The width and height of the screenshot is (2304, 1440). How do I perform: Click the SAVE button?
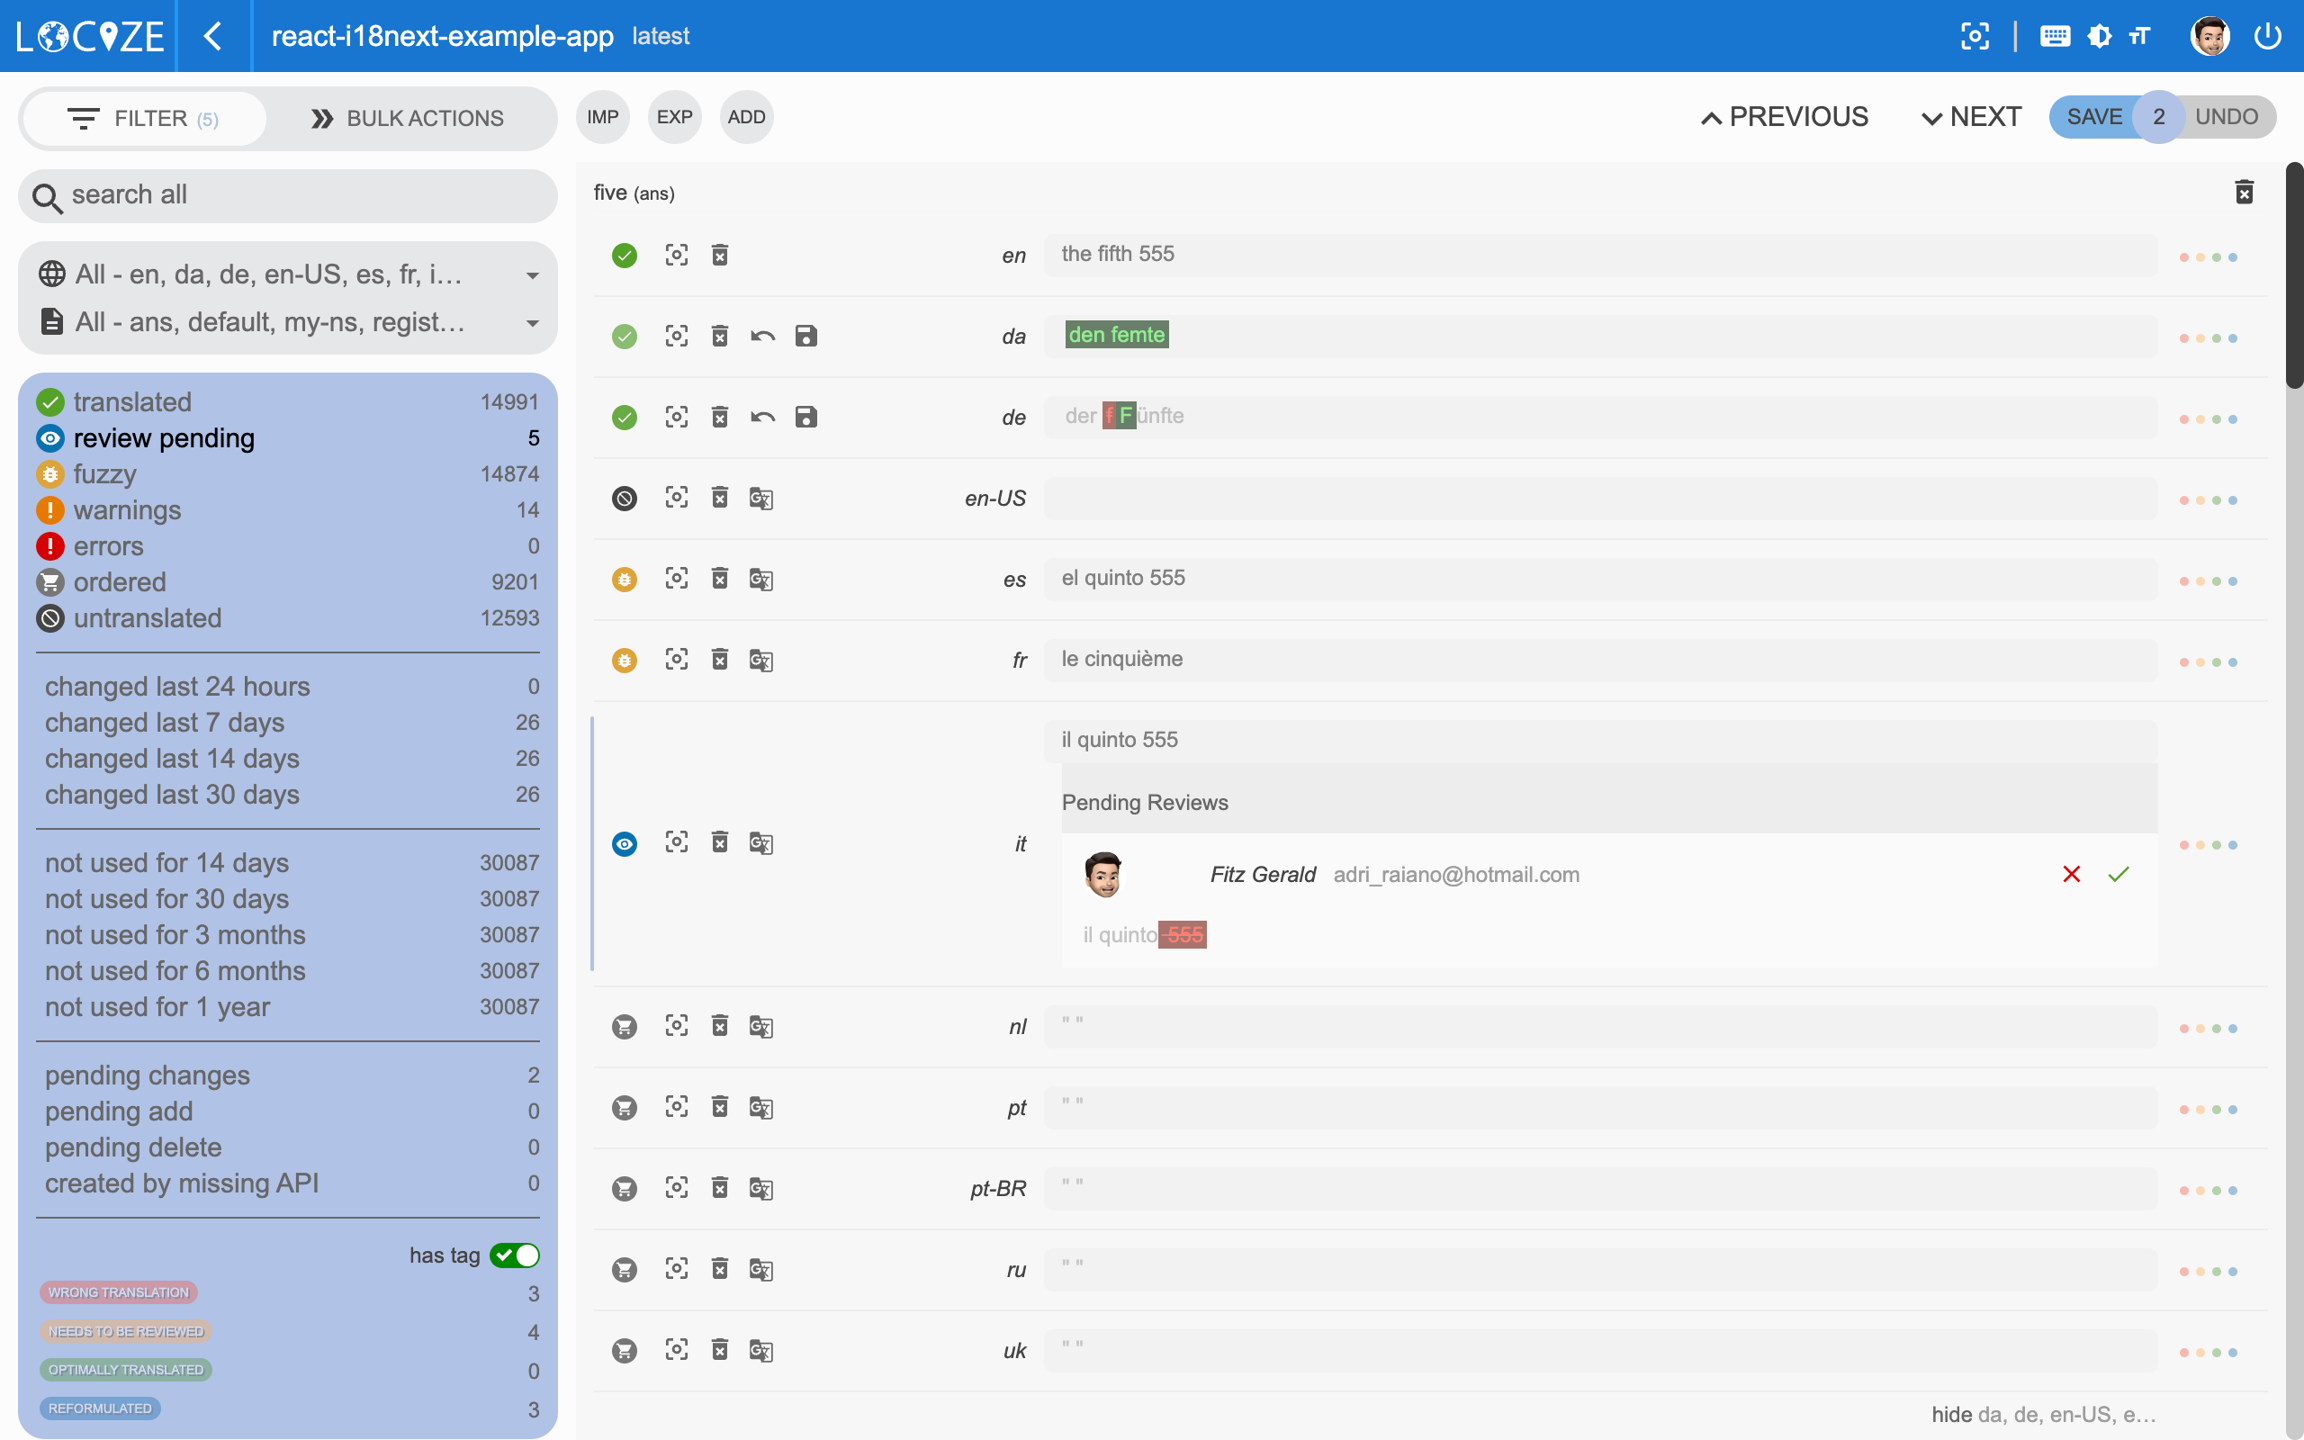[2094, 117]
